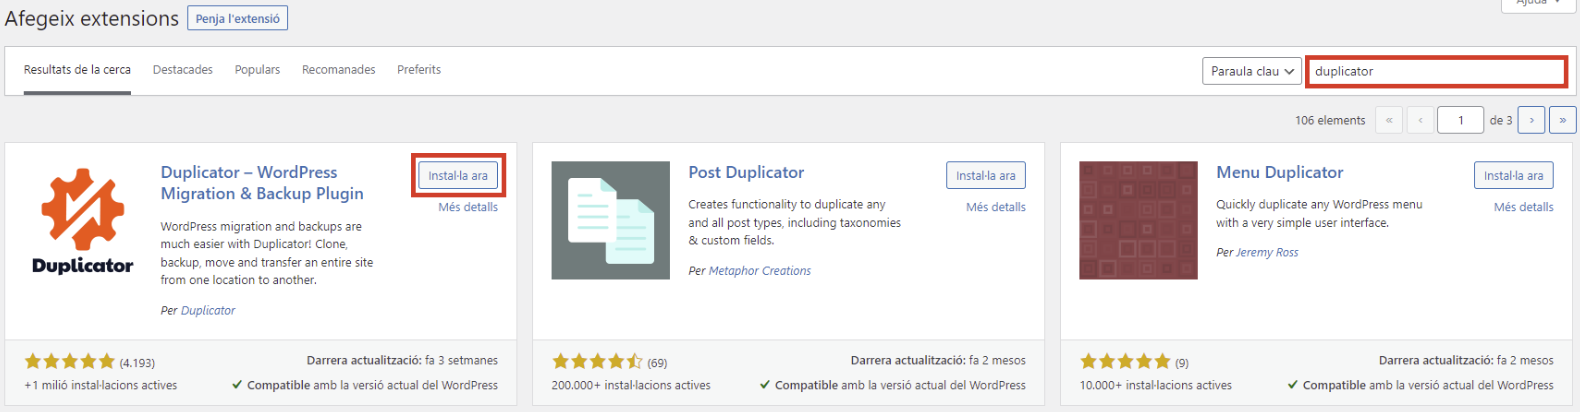
Task: Go to previous results page
Action: (1420, 120)
